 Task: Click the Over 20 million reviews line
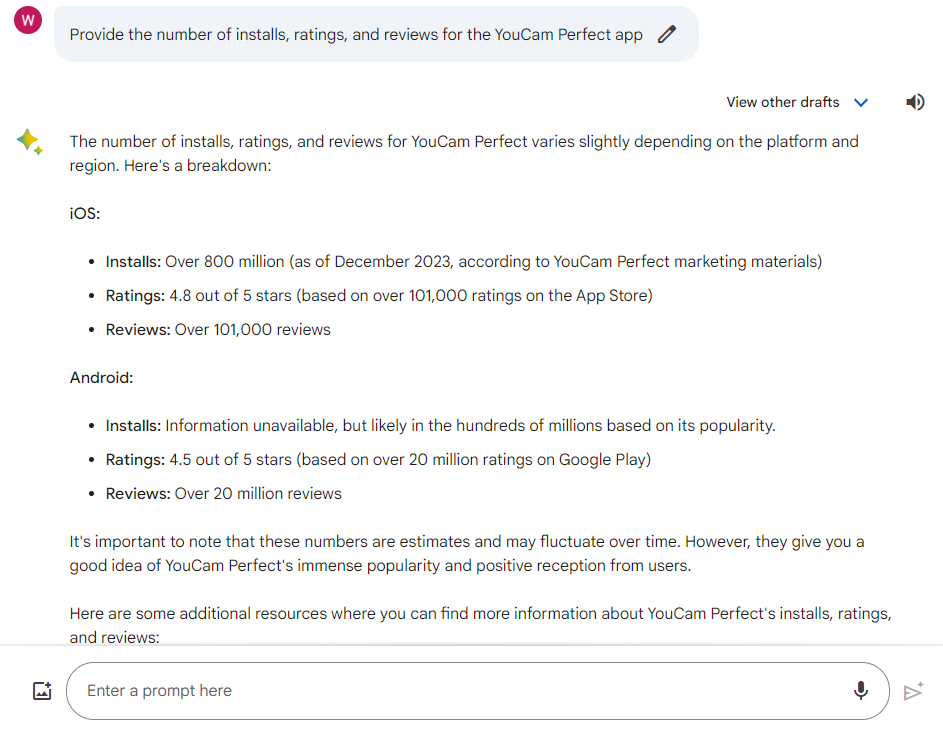224,494
